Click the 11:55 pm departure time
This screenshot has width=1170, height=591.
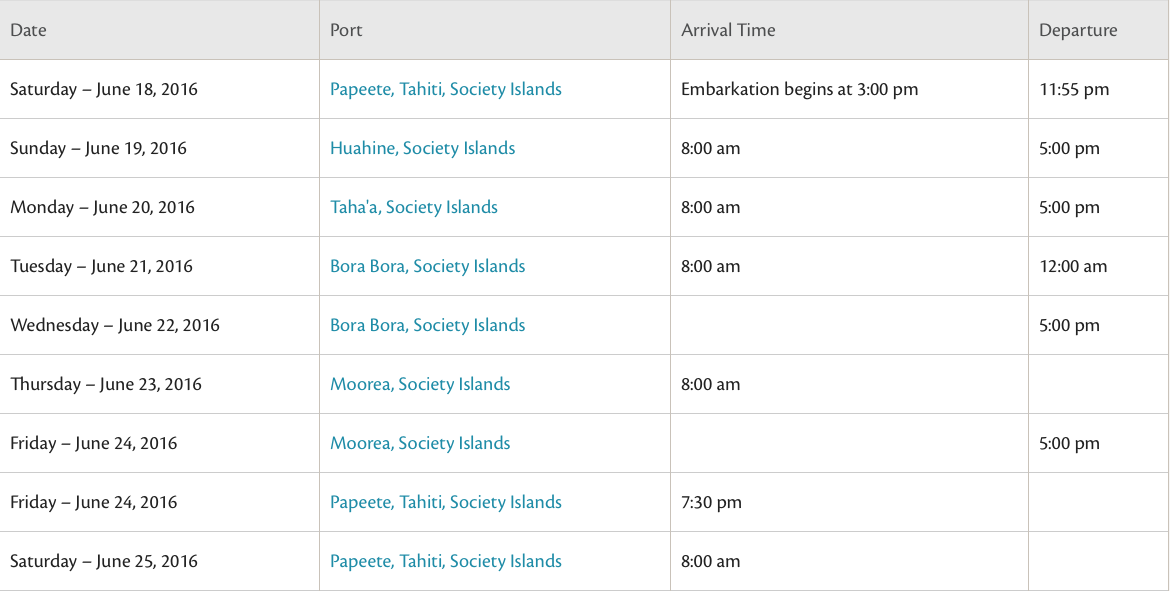[x=1074, y=89]
